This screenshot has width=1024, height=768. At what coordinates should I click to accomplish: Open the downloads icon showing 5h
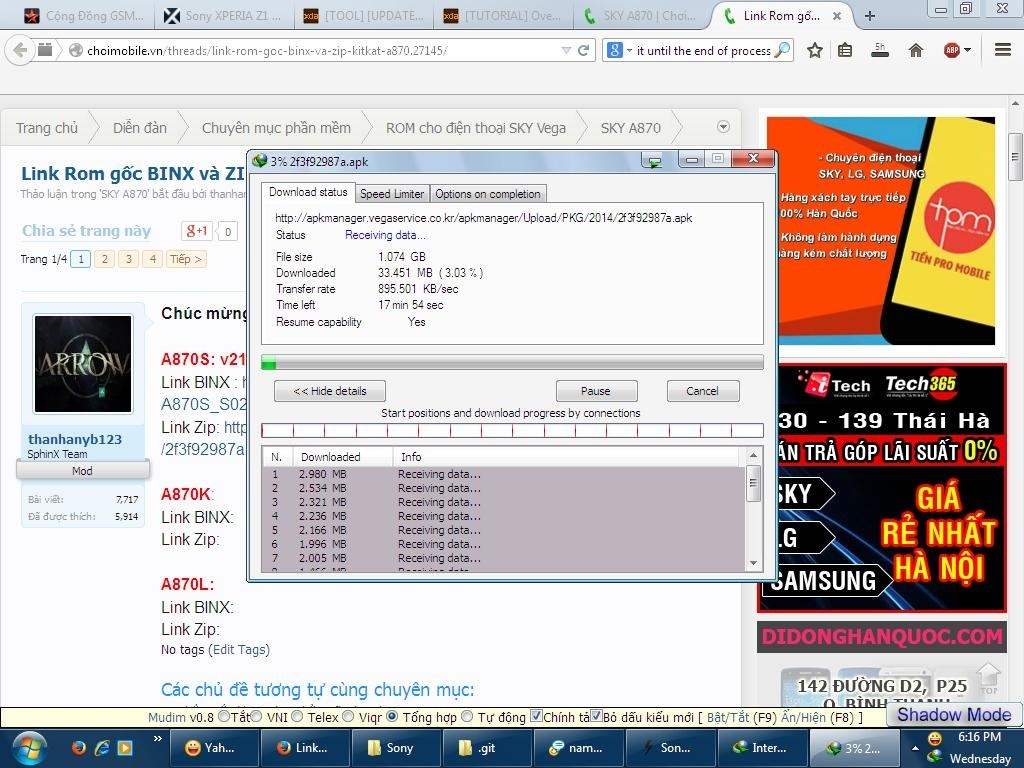coord(880,50)
